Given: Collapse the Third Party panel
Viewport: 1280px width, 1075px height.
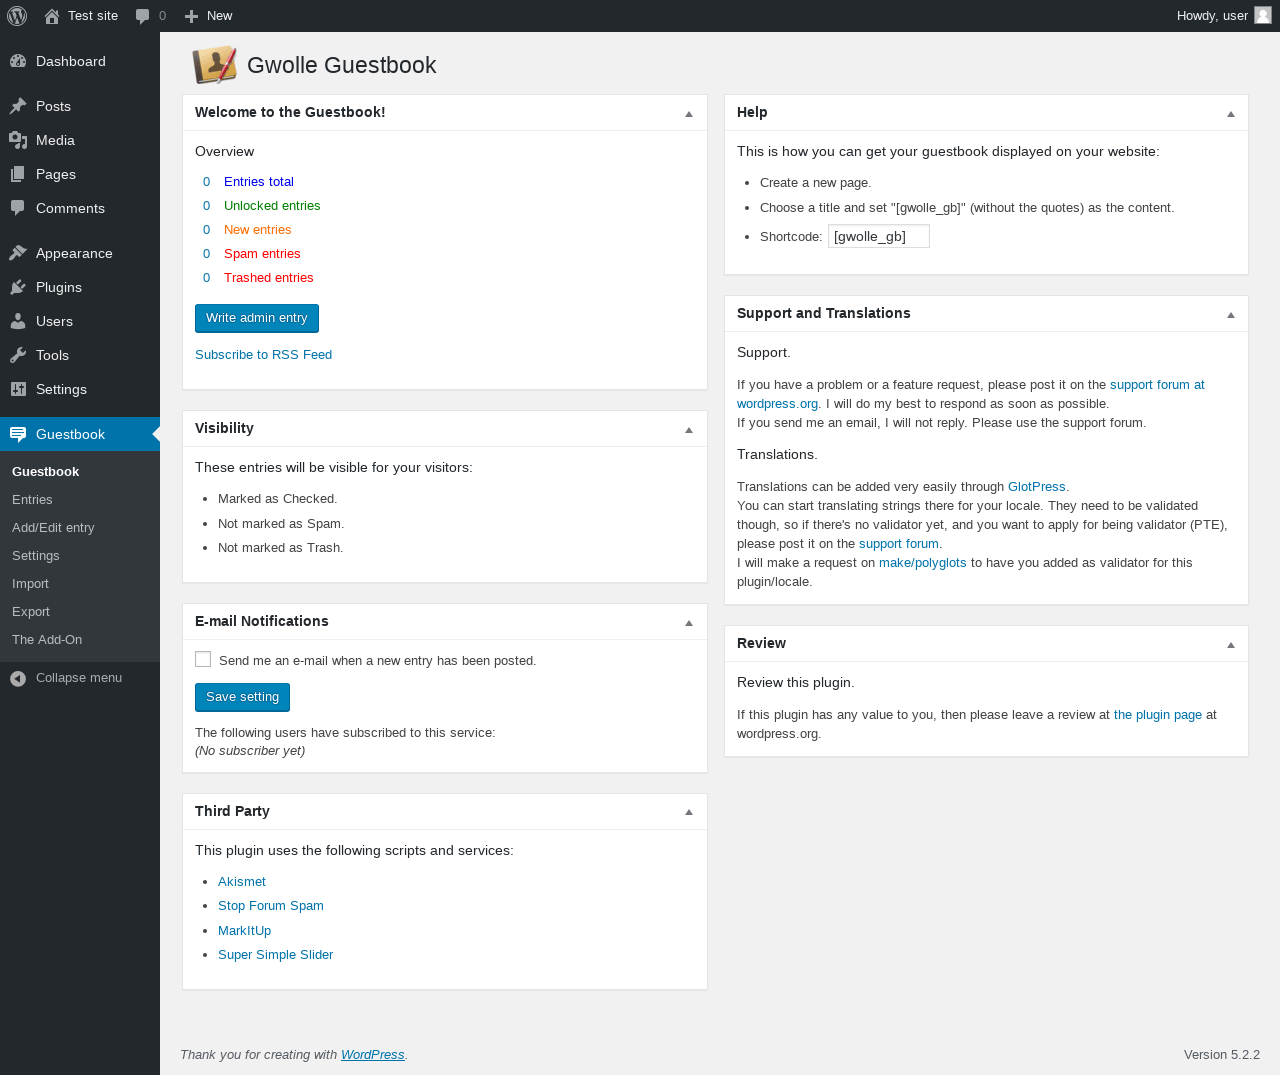Looking at the screenshot, I should click(x=689, y=812).
